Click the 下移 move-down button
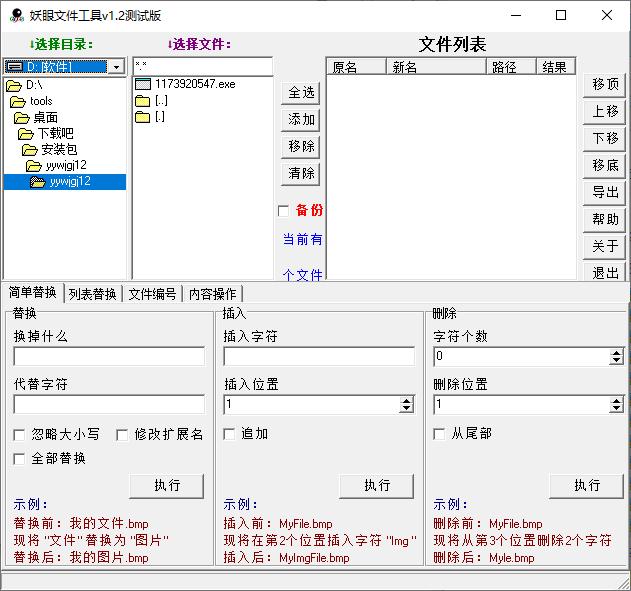Viewport: 631px width, 591px height. [604, 139]
